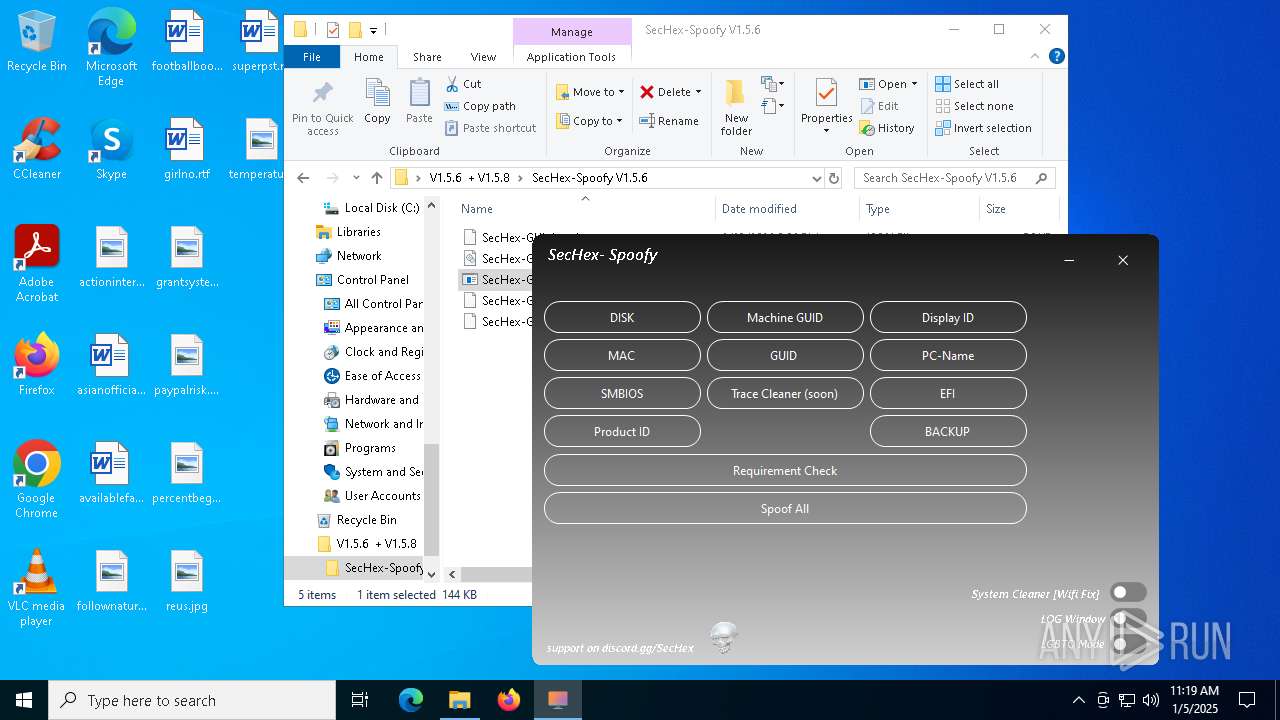Click the Cut scissors option

pyautogui.click(x=463, y=84)
